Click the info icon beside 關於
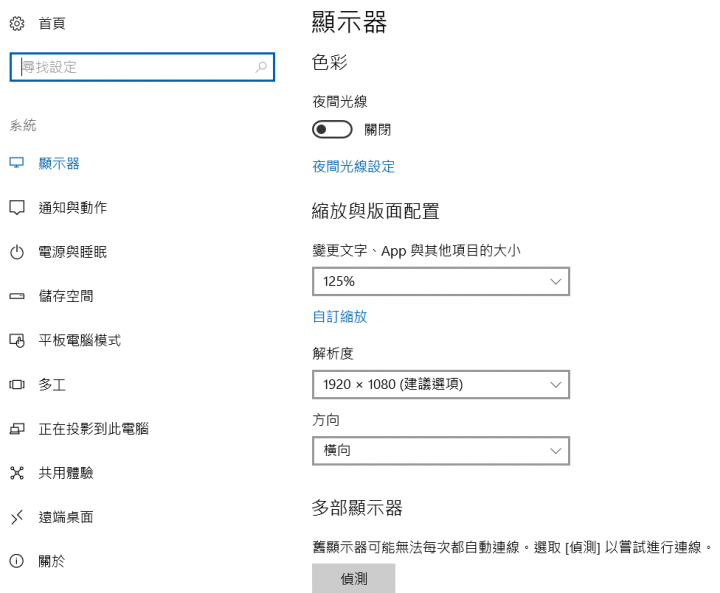Viewport: 720px width, 593px height. pyautogui.click(x=17, y=561)
